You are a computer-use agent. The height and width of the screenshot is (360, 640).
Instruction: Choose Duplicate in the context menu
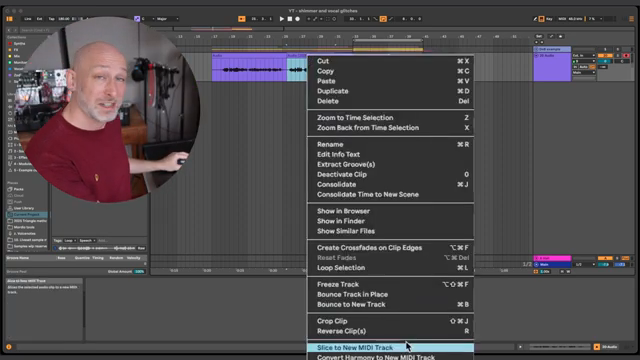point(391,91)
